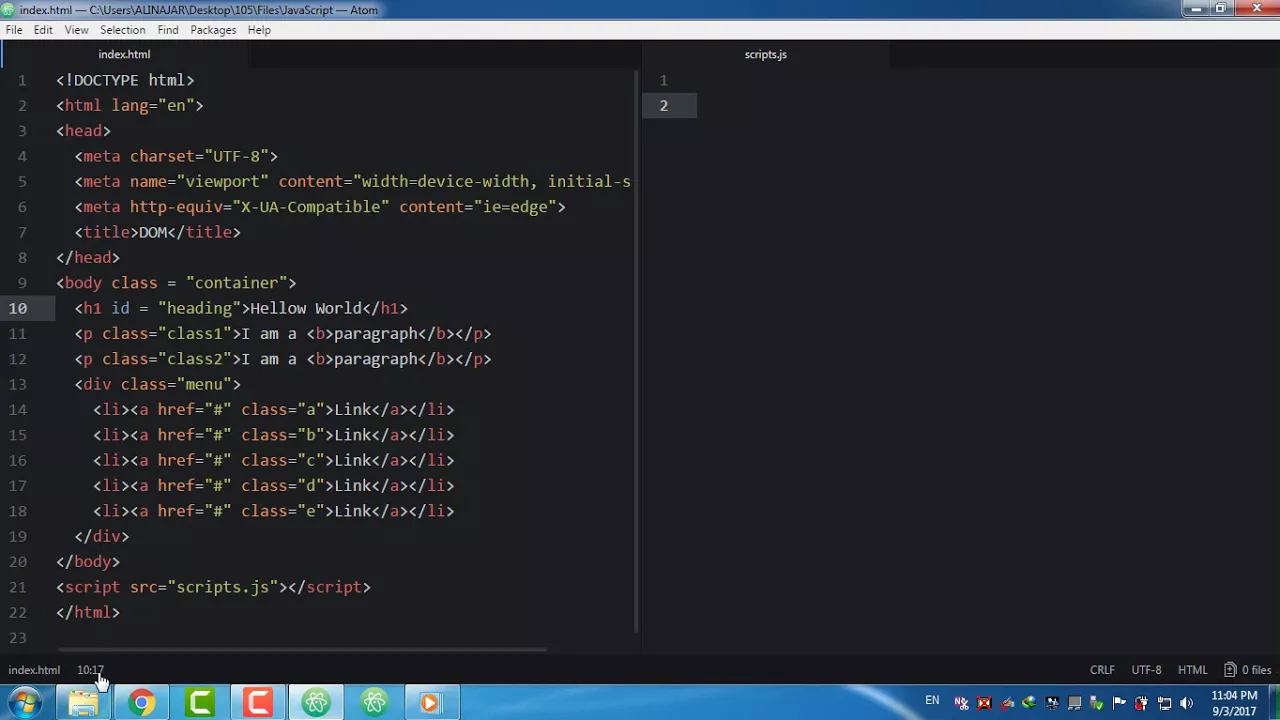
Task: Click line number 1 in scripts.js gutter
Action: (663, 80)
